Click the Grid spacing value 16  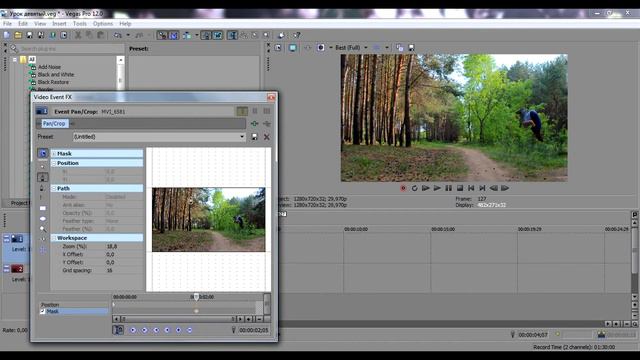pyautogui.click(x=109, y=270)
